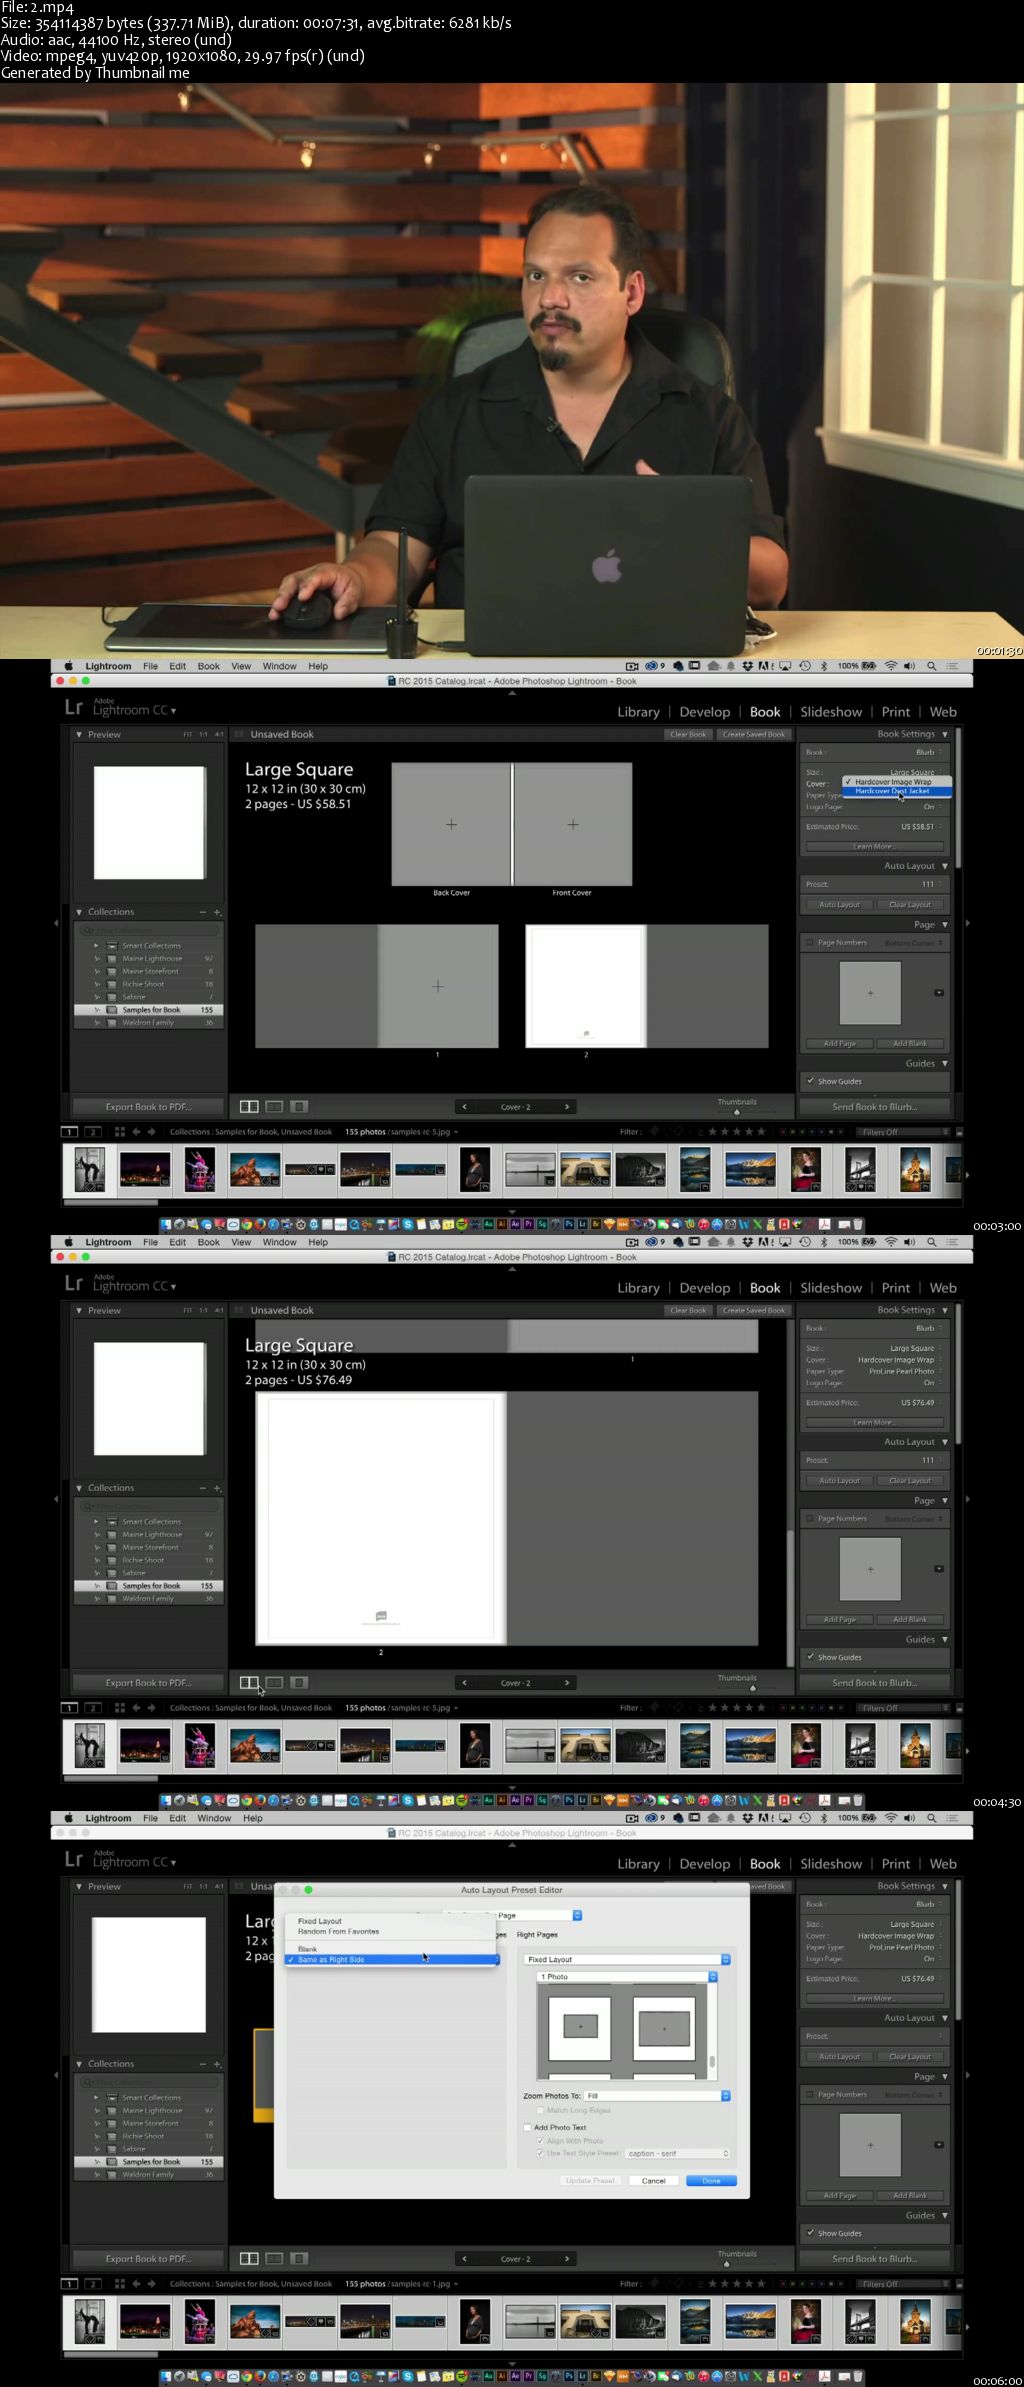Click Create Saved Book in 00:03:00 frame
Screen dimensions: 1024x2387
pos(754,734)
